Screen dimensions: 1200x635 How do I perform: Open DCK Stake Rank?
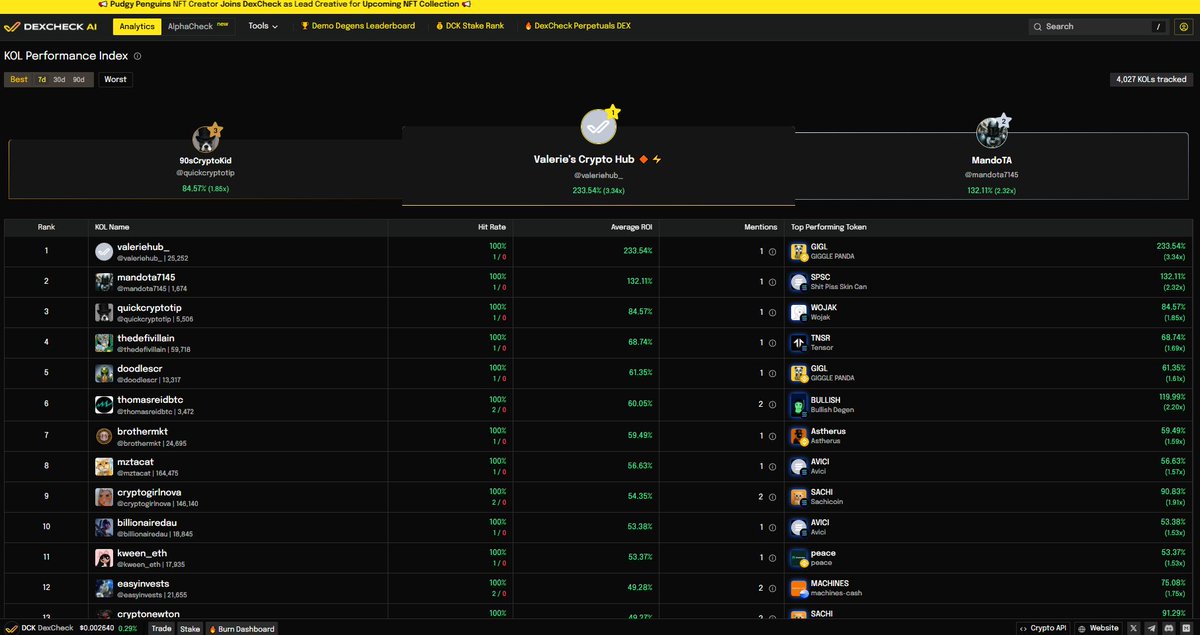pyautogui.click(x=469, y=26)
